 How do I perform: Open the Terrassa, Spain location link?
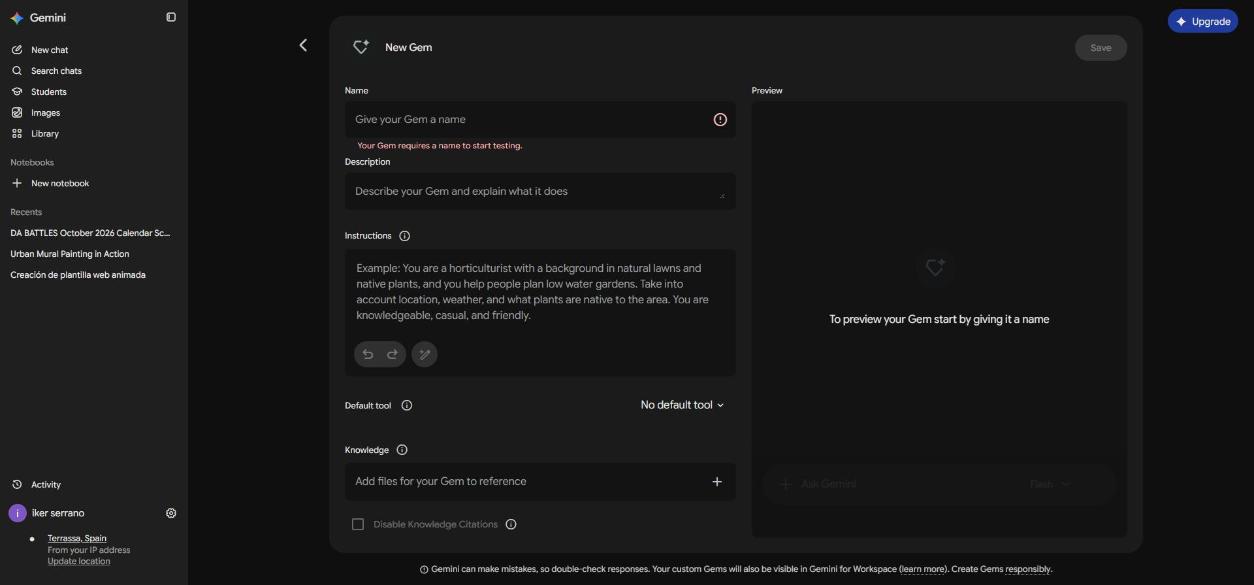(77, 538)
